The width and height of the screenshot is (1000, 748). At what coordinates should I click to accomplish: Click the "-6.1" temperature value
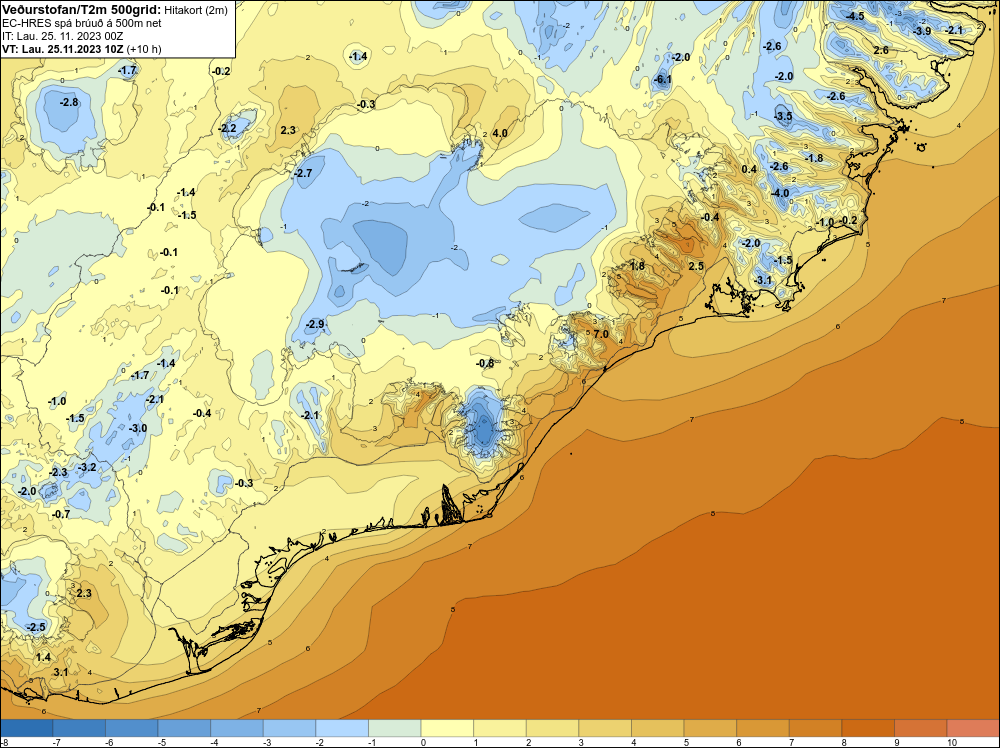663,80
